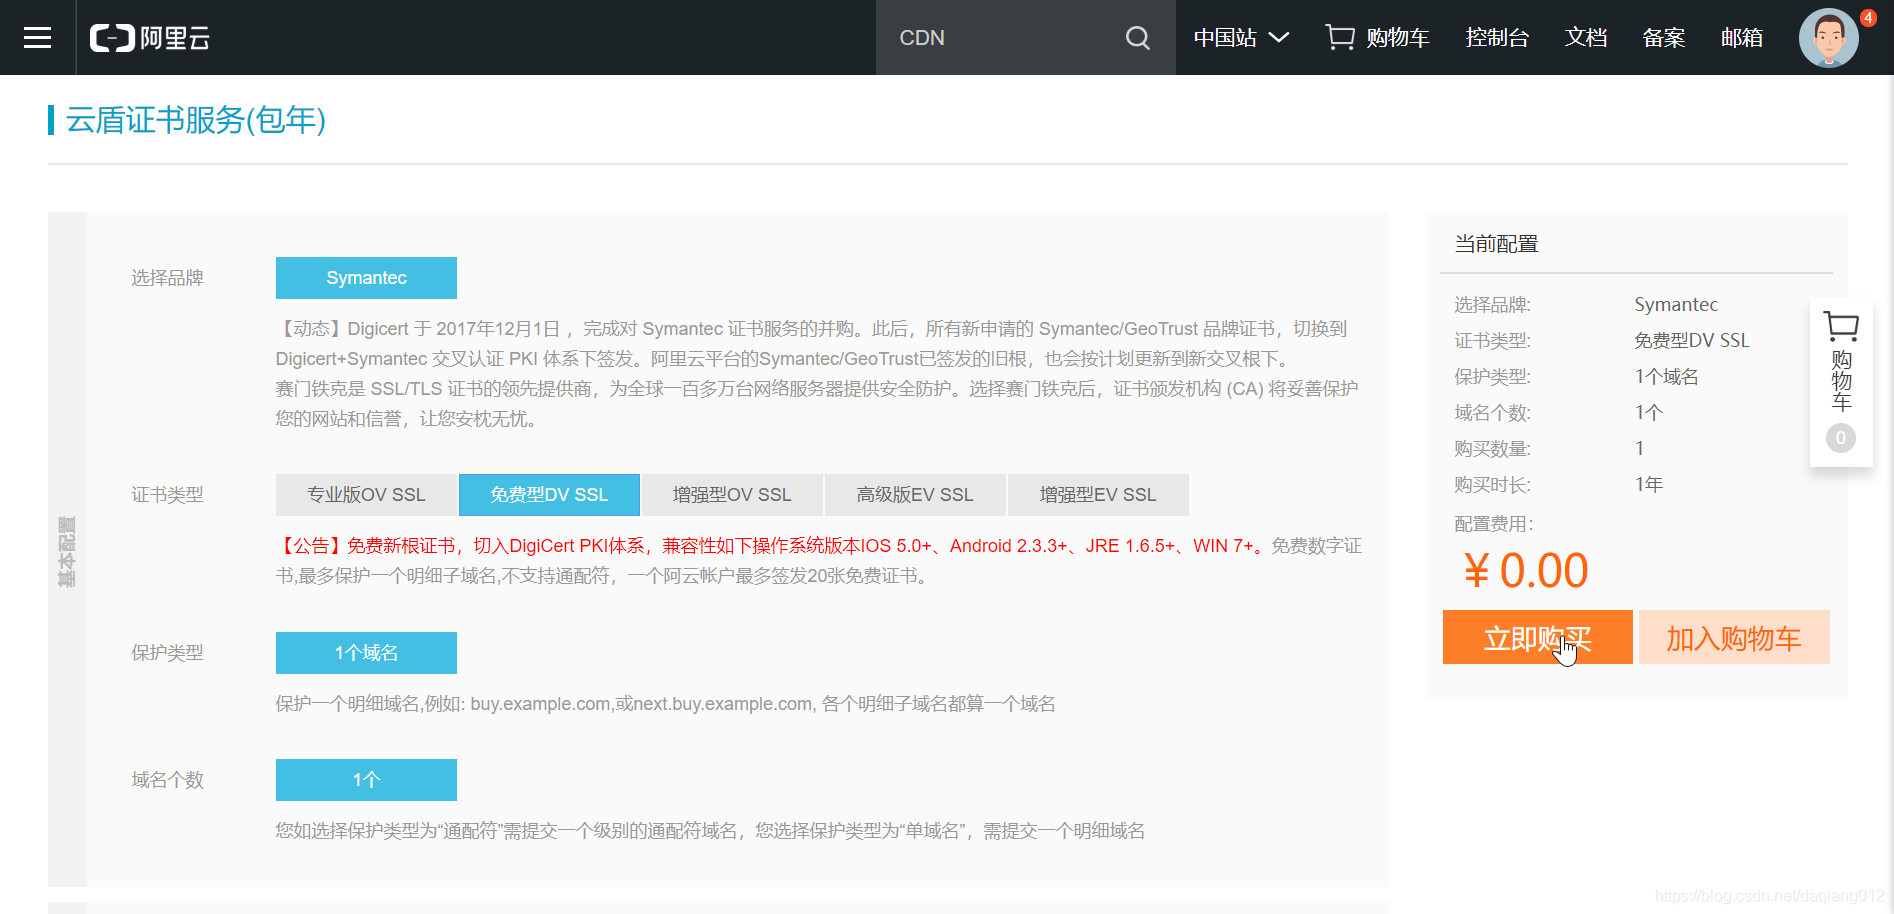Focus the CDN search field
1894x914 pixels.
click(x=1000, y=38)
